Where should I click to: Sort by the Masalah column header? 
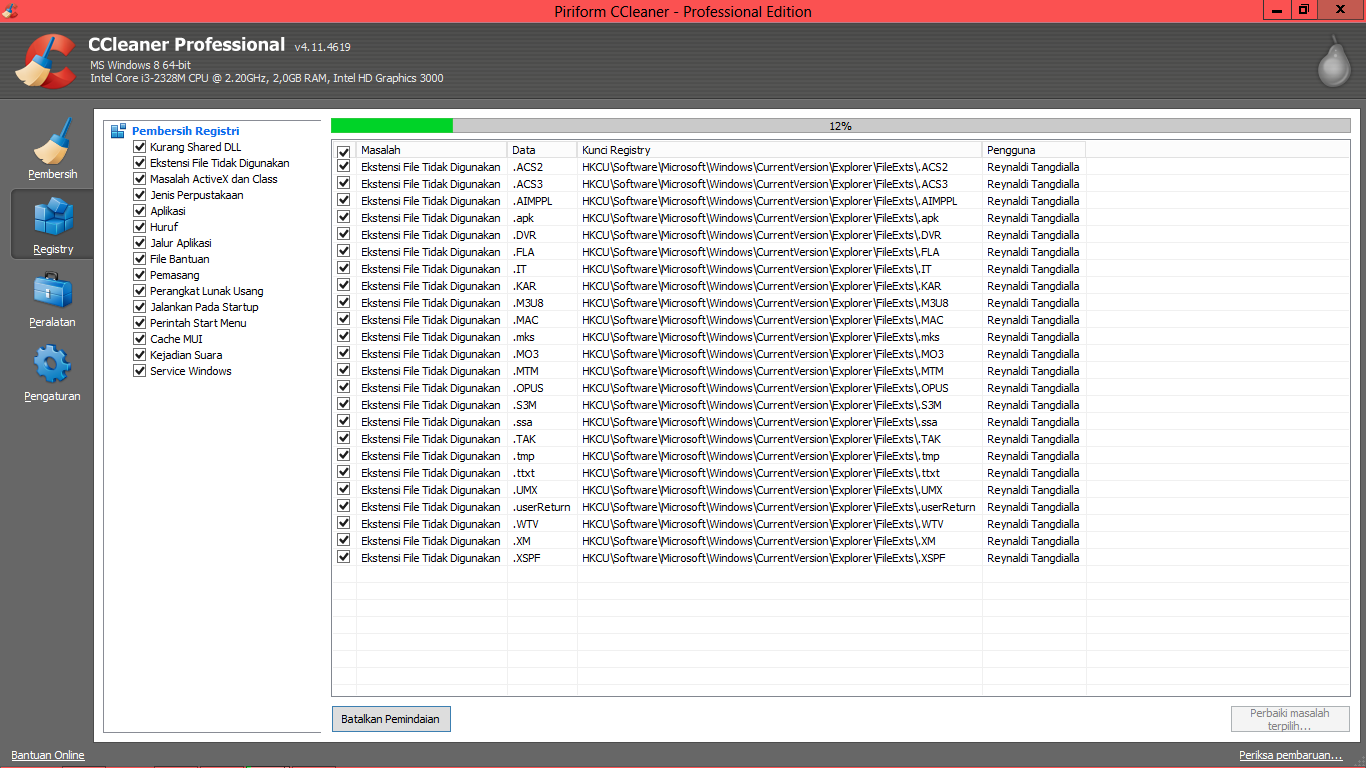pos(432,150)
